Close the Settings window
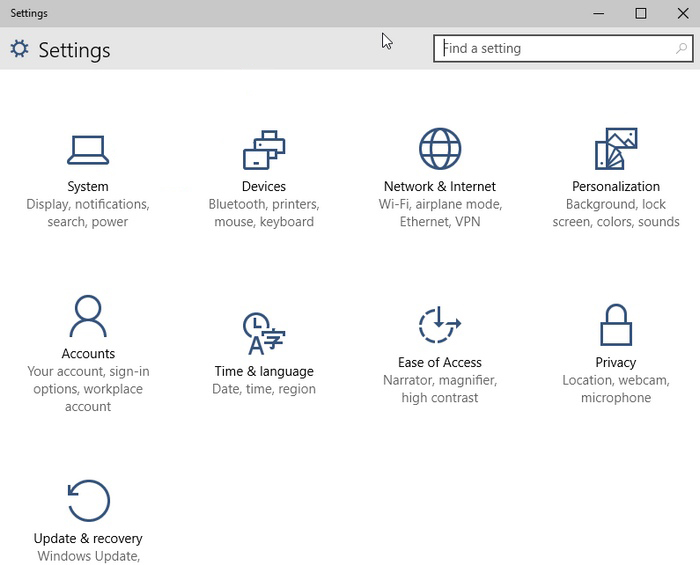Image resolution: width=700 pixels, height=565 pixels. (683, 13)
